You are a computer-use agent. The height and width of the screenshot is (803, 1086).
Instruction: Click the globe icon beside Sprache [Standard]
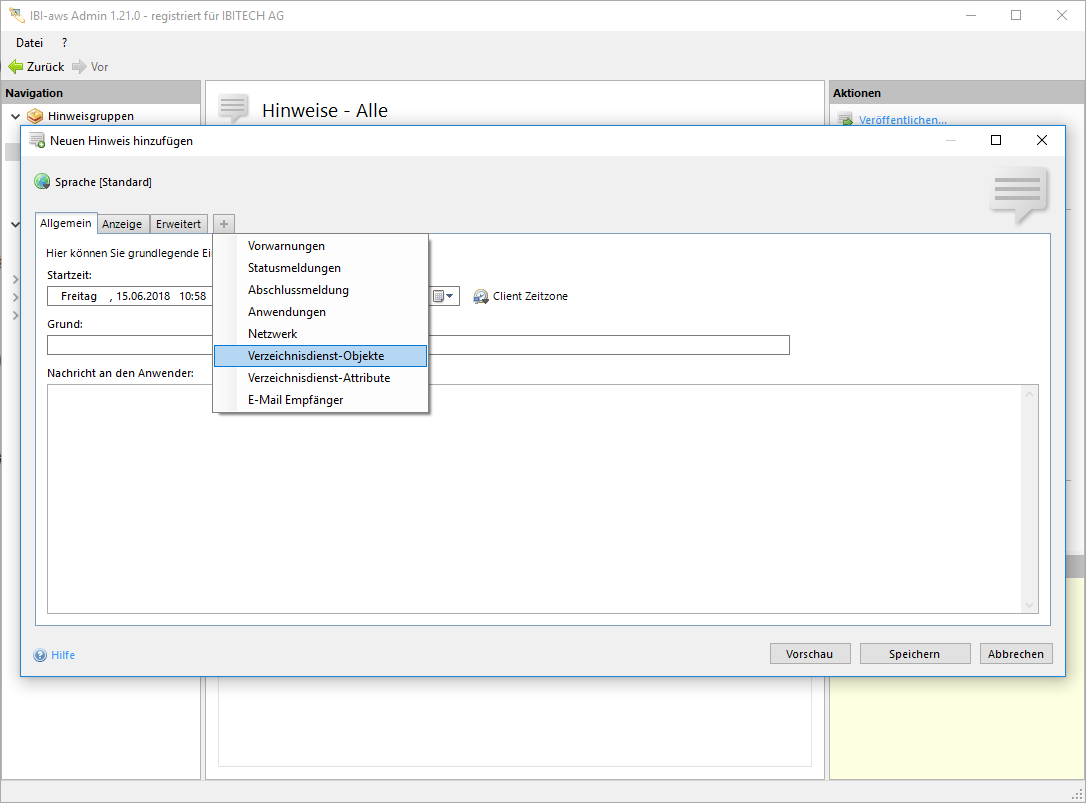(42, 182)
